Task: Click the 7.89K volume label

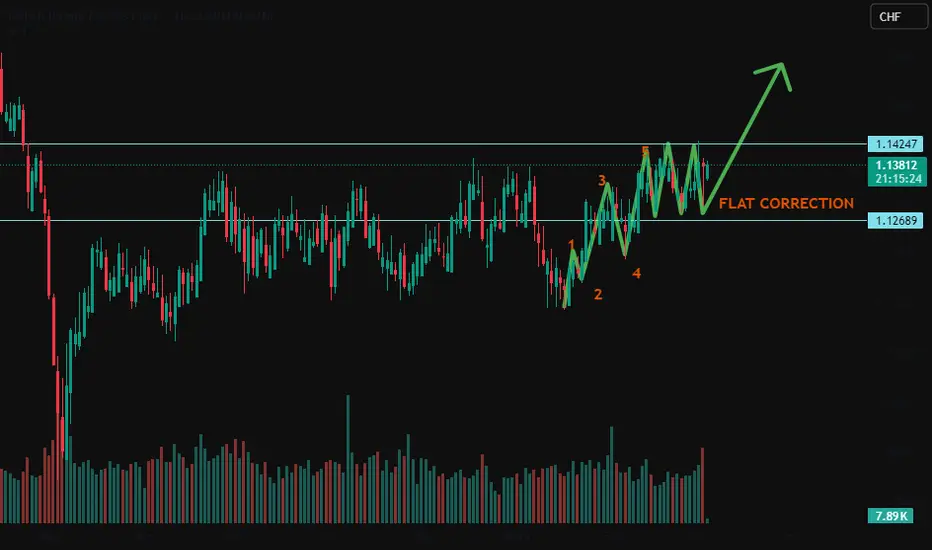Action: 890,516
